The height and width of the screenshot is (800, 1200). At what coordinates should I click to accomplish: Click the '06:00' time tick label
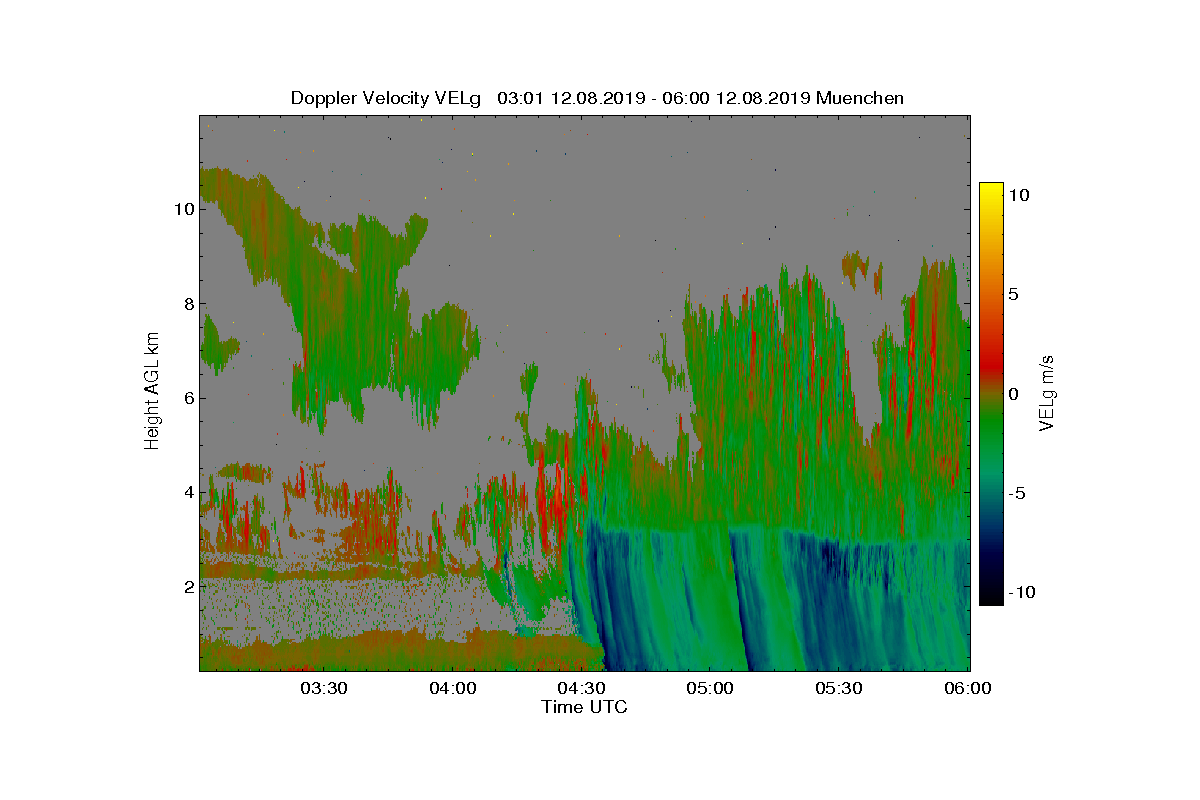(x=968, y=688)
